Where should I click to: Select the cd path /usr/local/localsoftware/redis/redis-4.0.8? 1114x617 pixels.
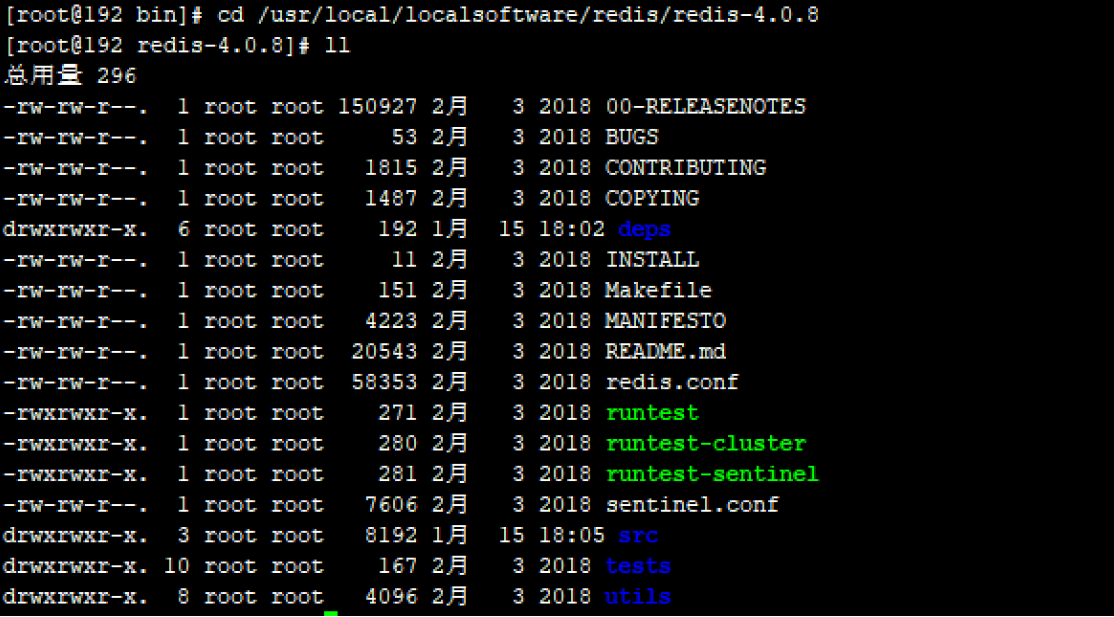point(539,15)
